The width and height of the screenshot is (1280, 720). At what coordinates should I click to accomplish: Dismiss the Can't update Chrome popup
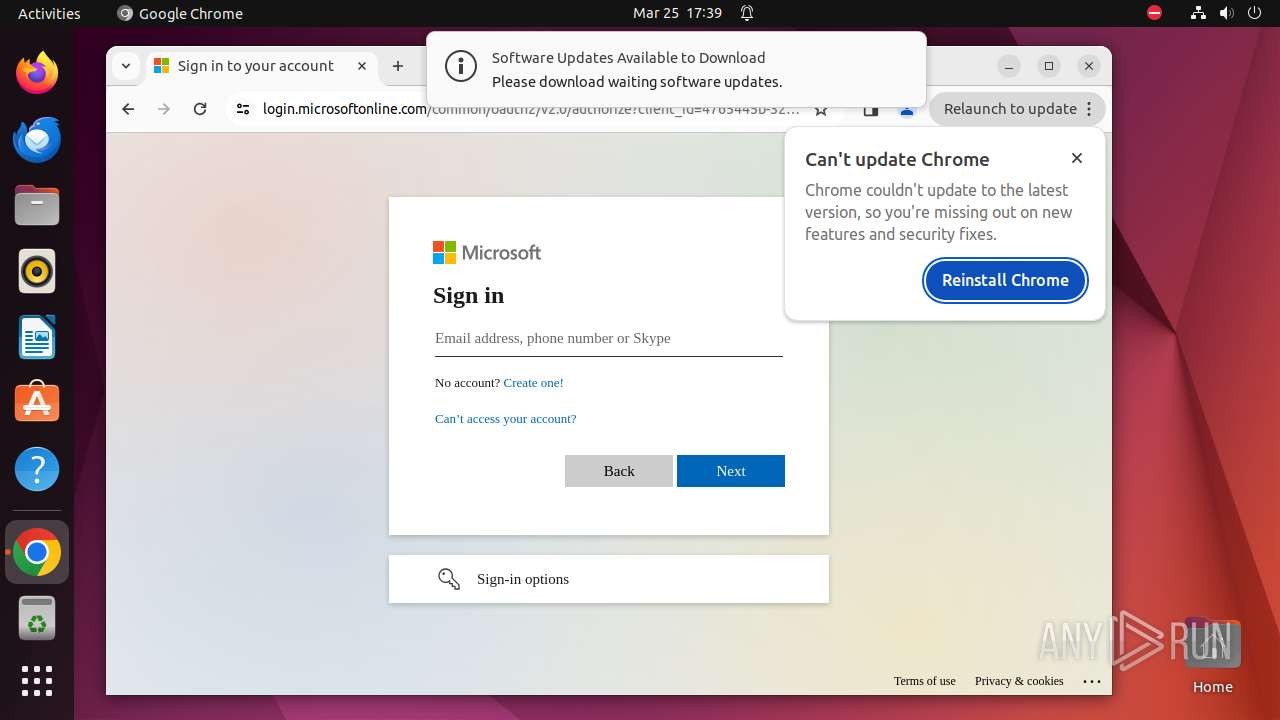point(1077,158)
